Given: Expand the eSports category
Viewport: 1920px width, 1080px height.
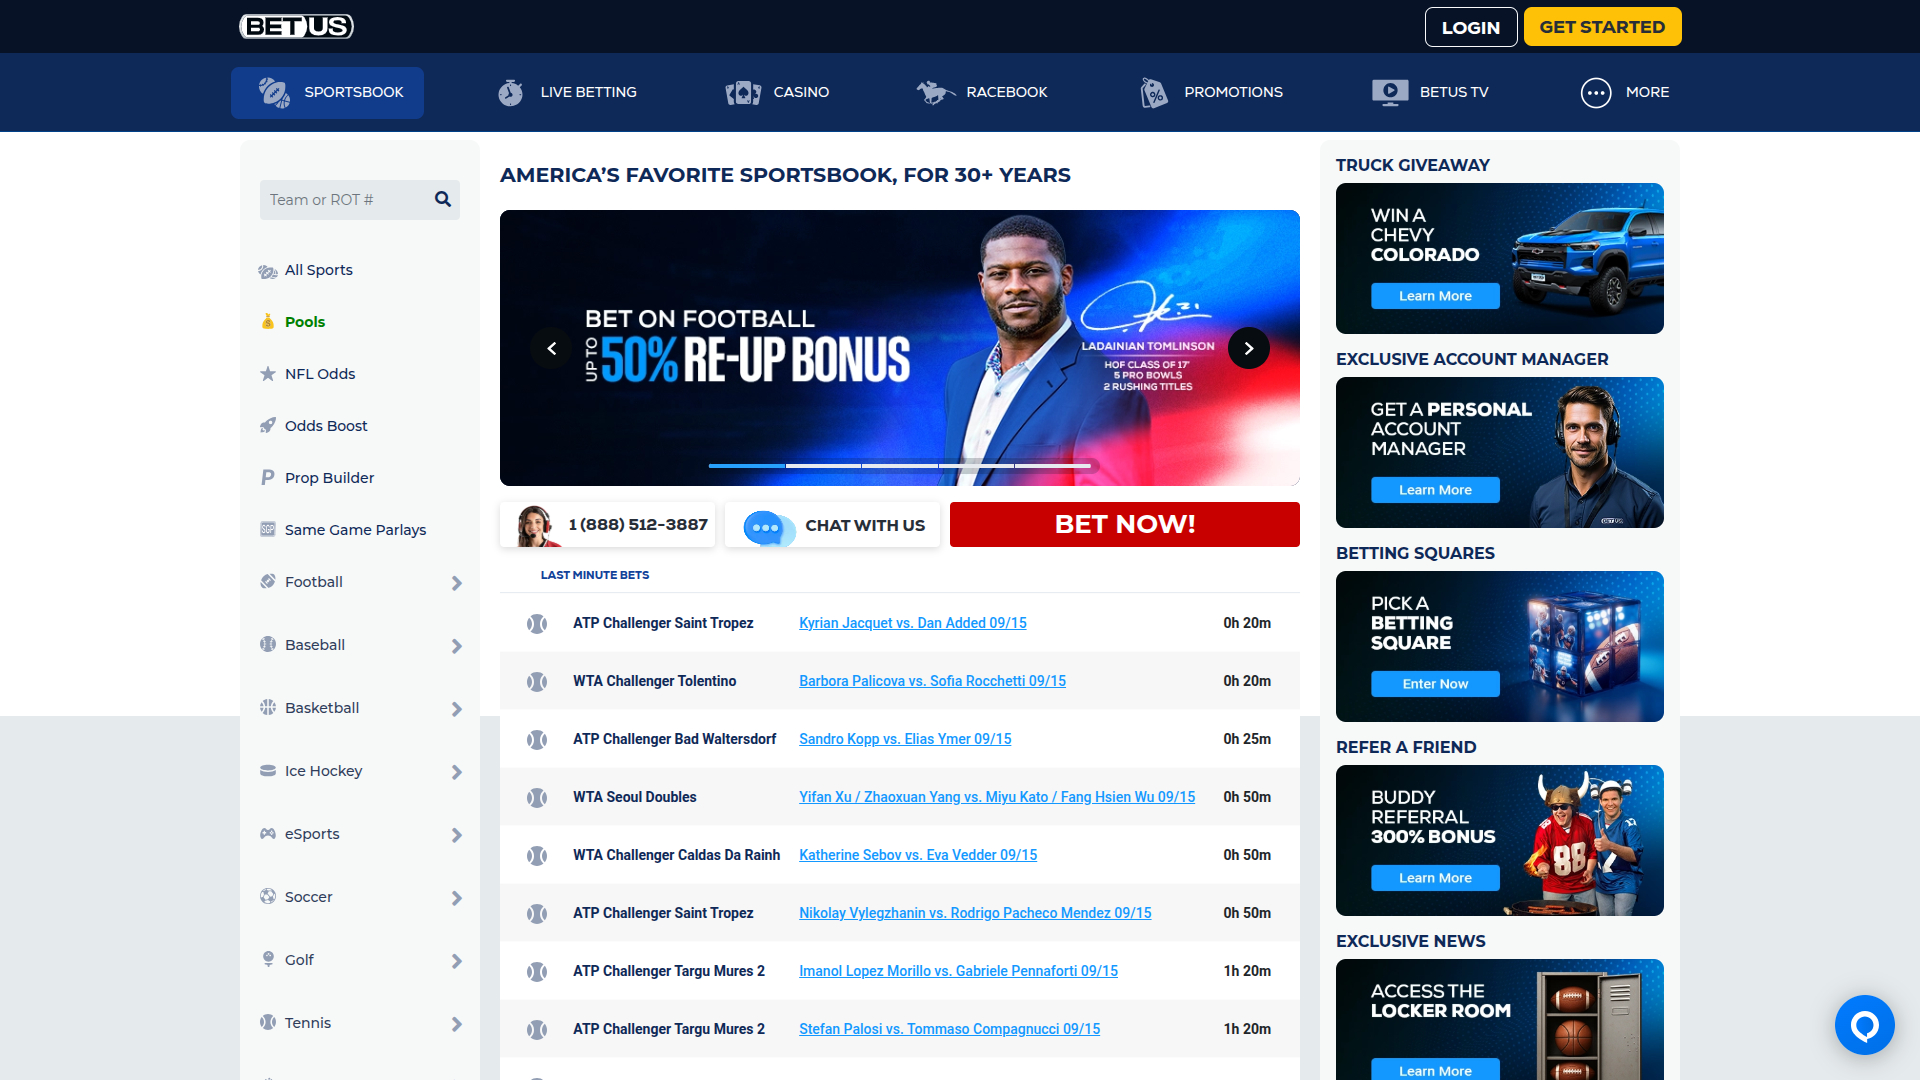Looking at the screenshot, I should click(x=458, y=835).
